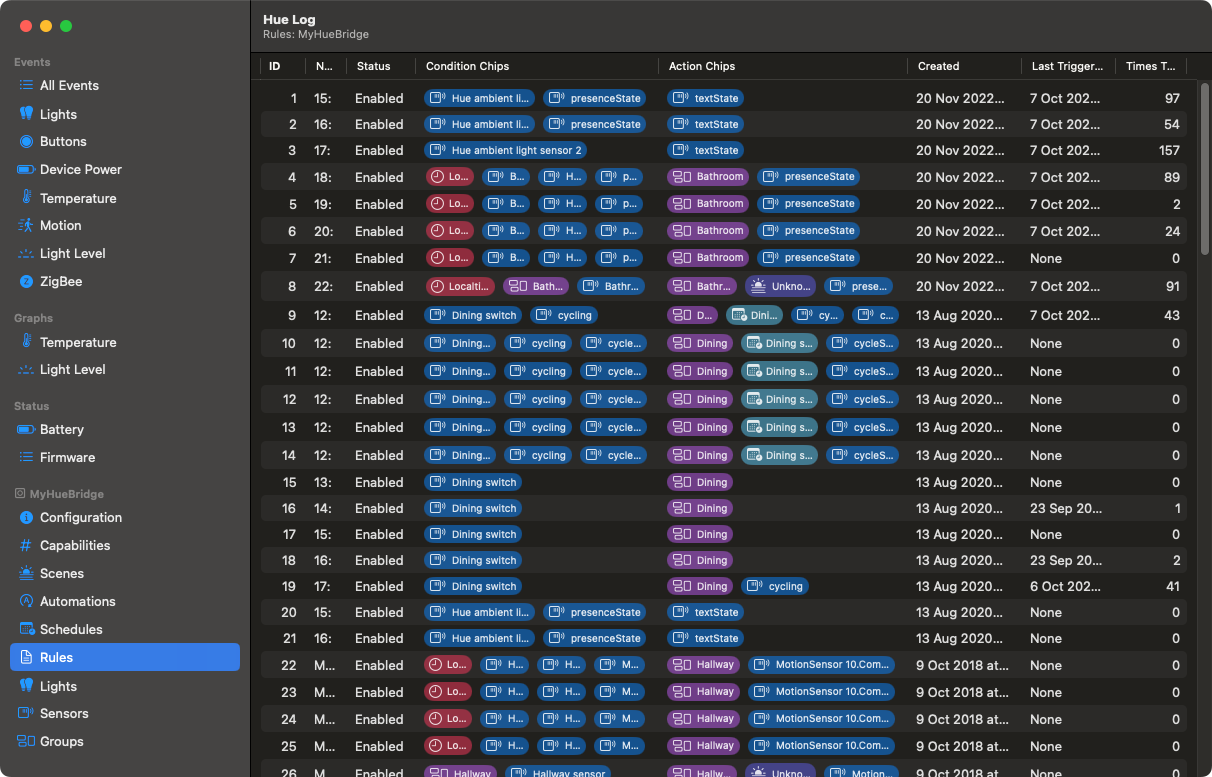Sort rules by the ID column
1212x777 pixels.
point(273,66)
